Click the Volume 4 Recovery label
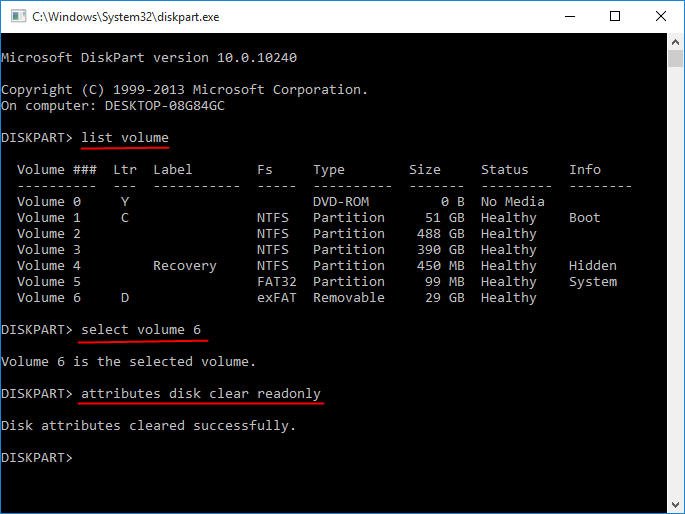This screenshot has height=514, width=685. [x=184, y=266]
